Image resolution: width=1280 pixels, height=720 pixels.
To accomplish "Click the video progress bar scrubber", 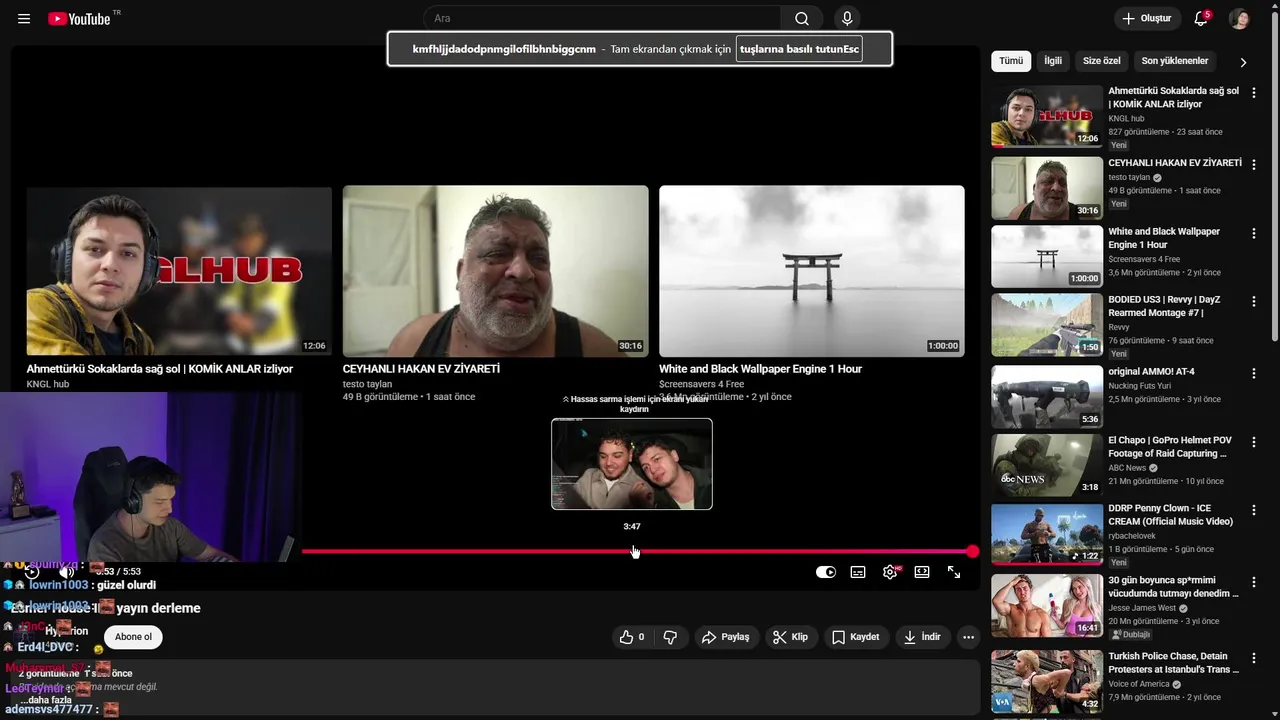I will (973, 551).
